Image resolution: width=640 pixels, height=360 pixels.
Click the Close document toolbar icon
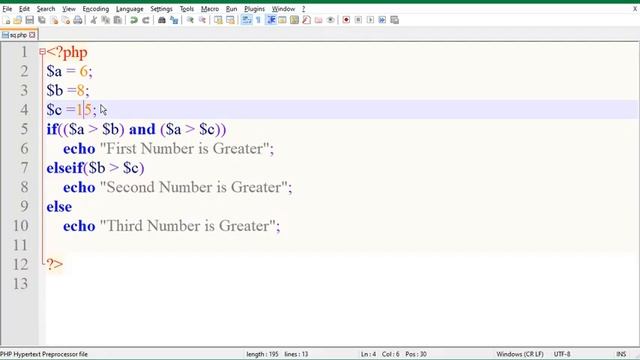(x=54, y=20)
